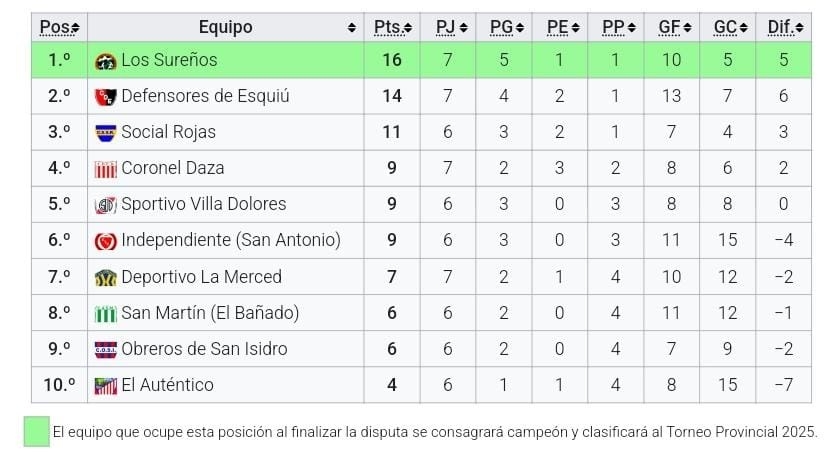Screen dimensions: 824x467
Task: Click the green champion legend color box
Action: click(x=36, y=432)
